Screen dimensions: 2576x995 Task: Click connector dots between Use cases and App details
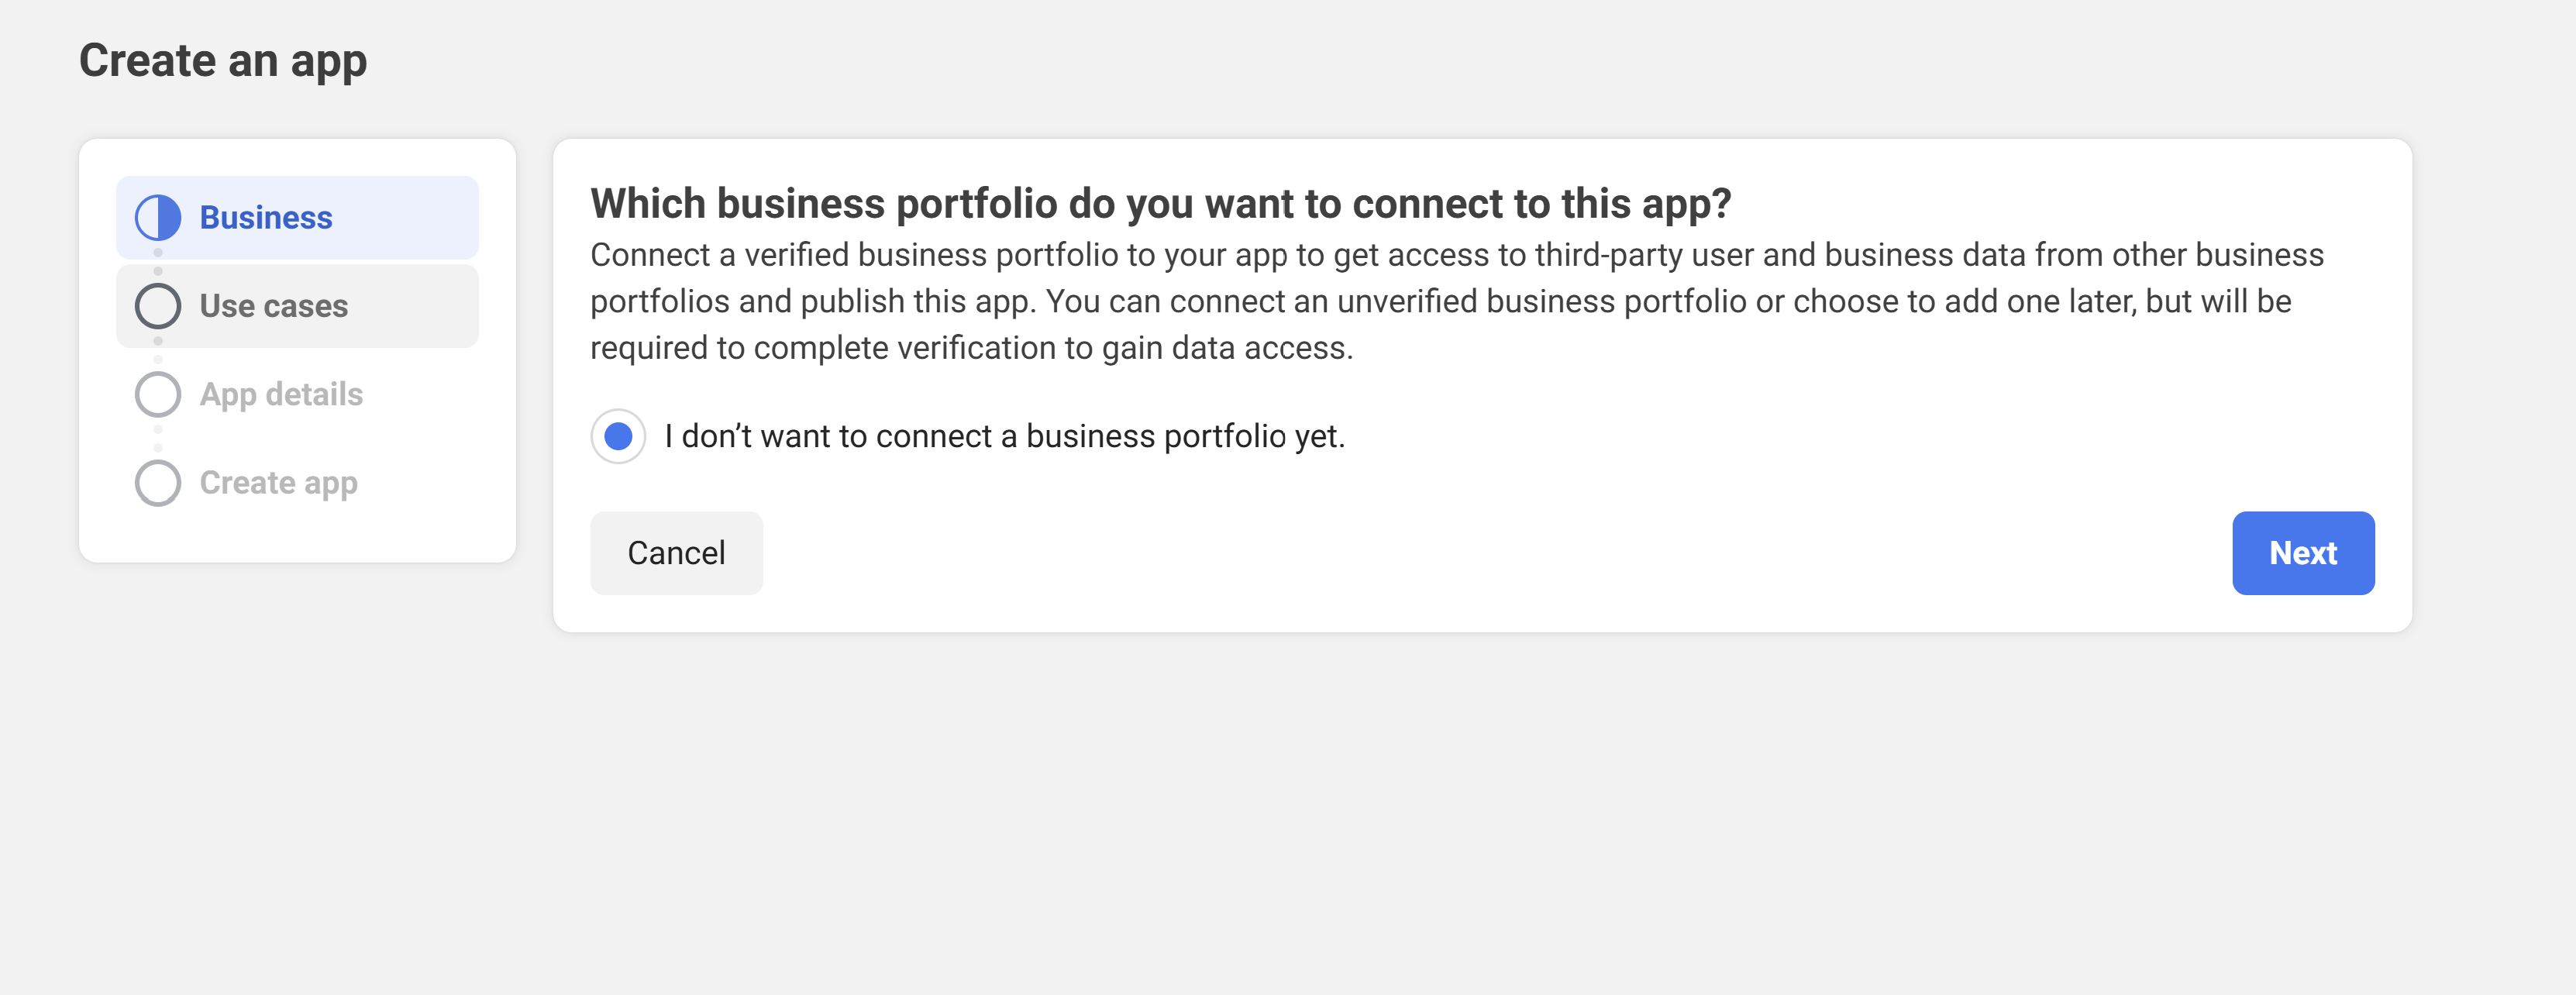[x=158, y=350]
